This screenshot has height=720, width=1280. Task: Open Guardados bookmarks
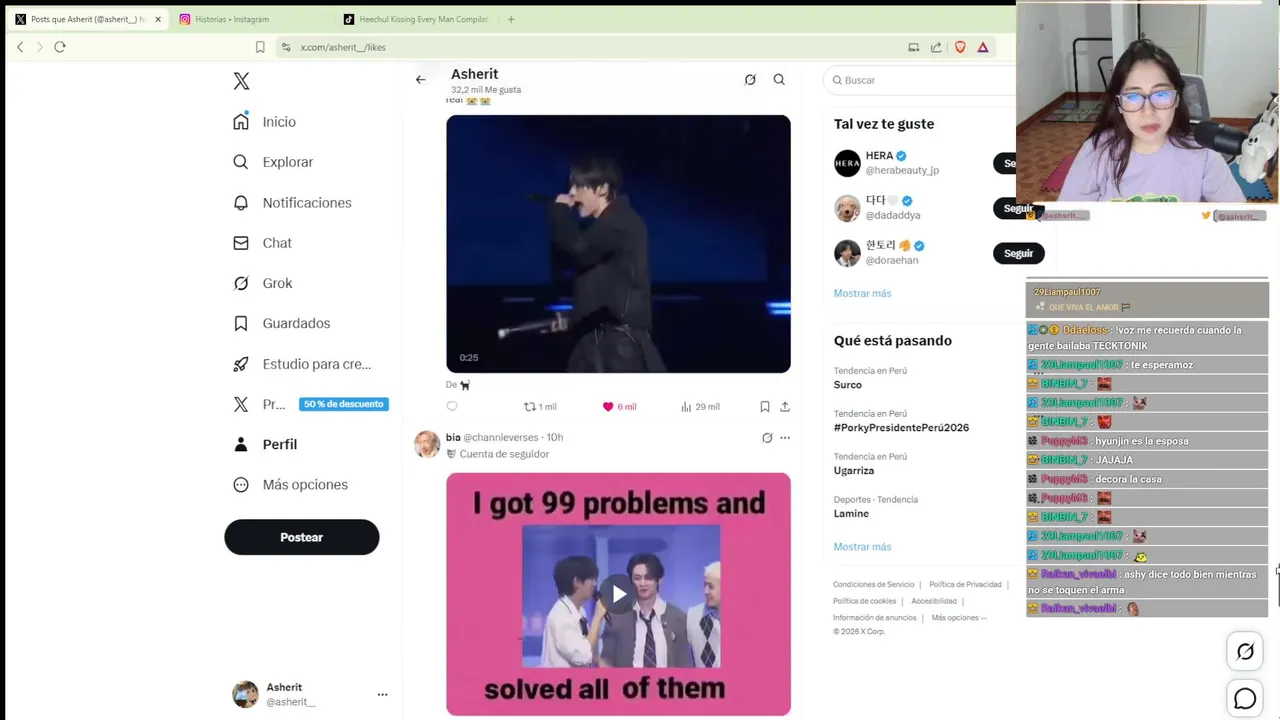pyautogui.click(x=282, y=323)
